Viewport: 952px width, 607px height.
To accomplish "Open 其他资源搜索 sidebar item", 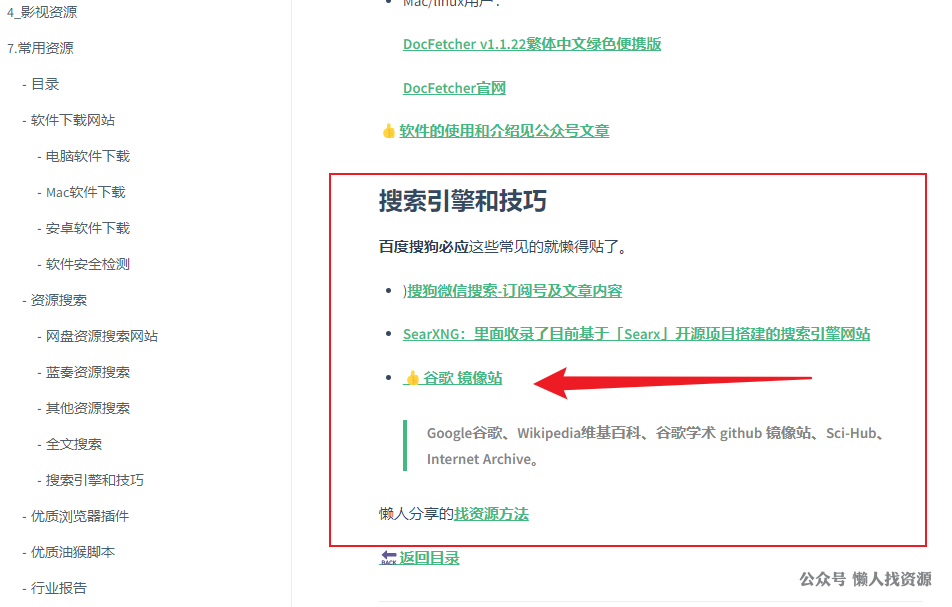I will 87,409.
